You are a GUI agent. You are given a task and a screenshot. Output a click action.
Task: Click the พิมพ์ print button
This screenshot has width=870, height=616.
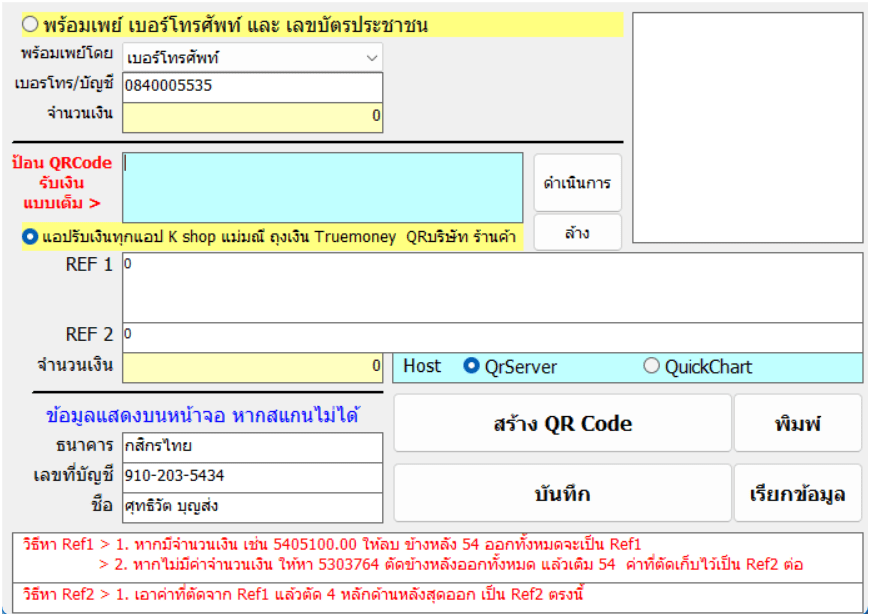pyautogui.click(x=797, y=423)
